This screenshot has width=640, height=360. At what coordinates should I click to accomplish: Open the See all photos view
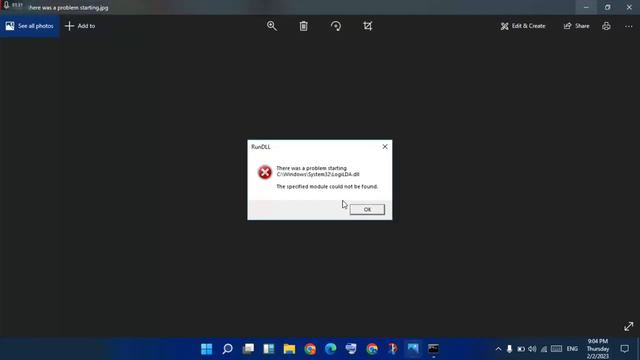(29, 26)
